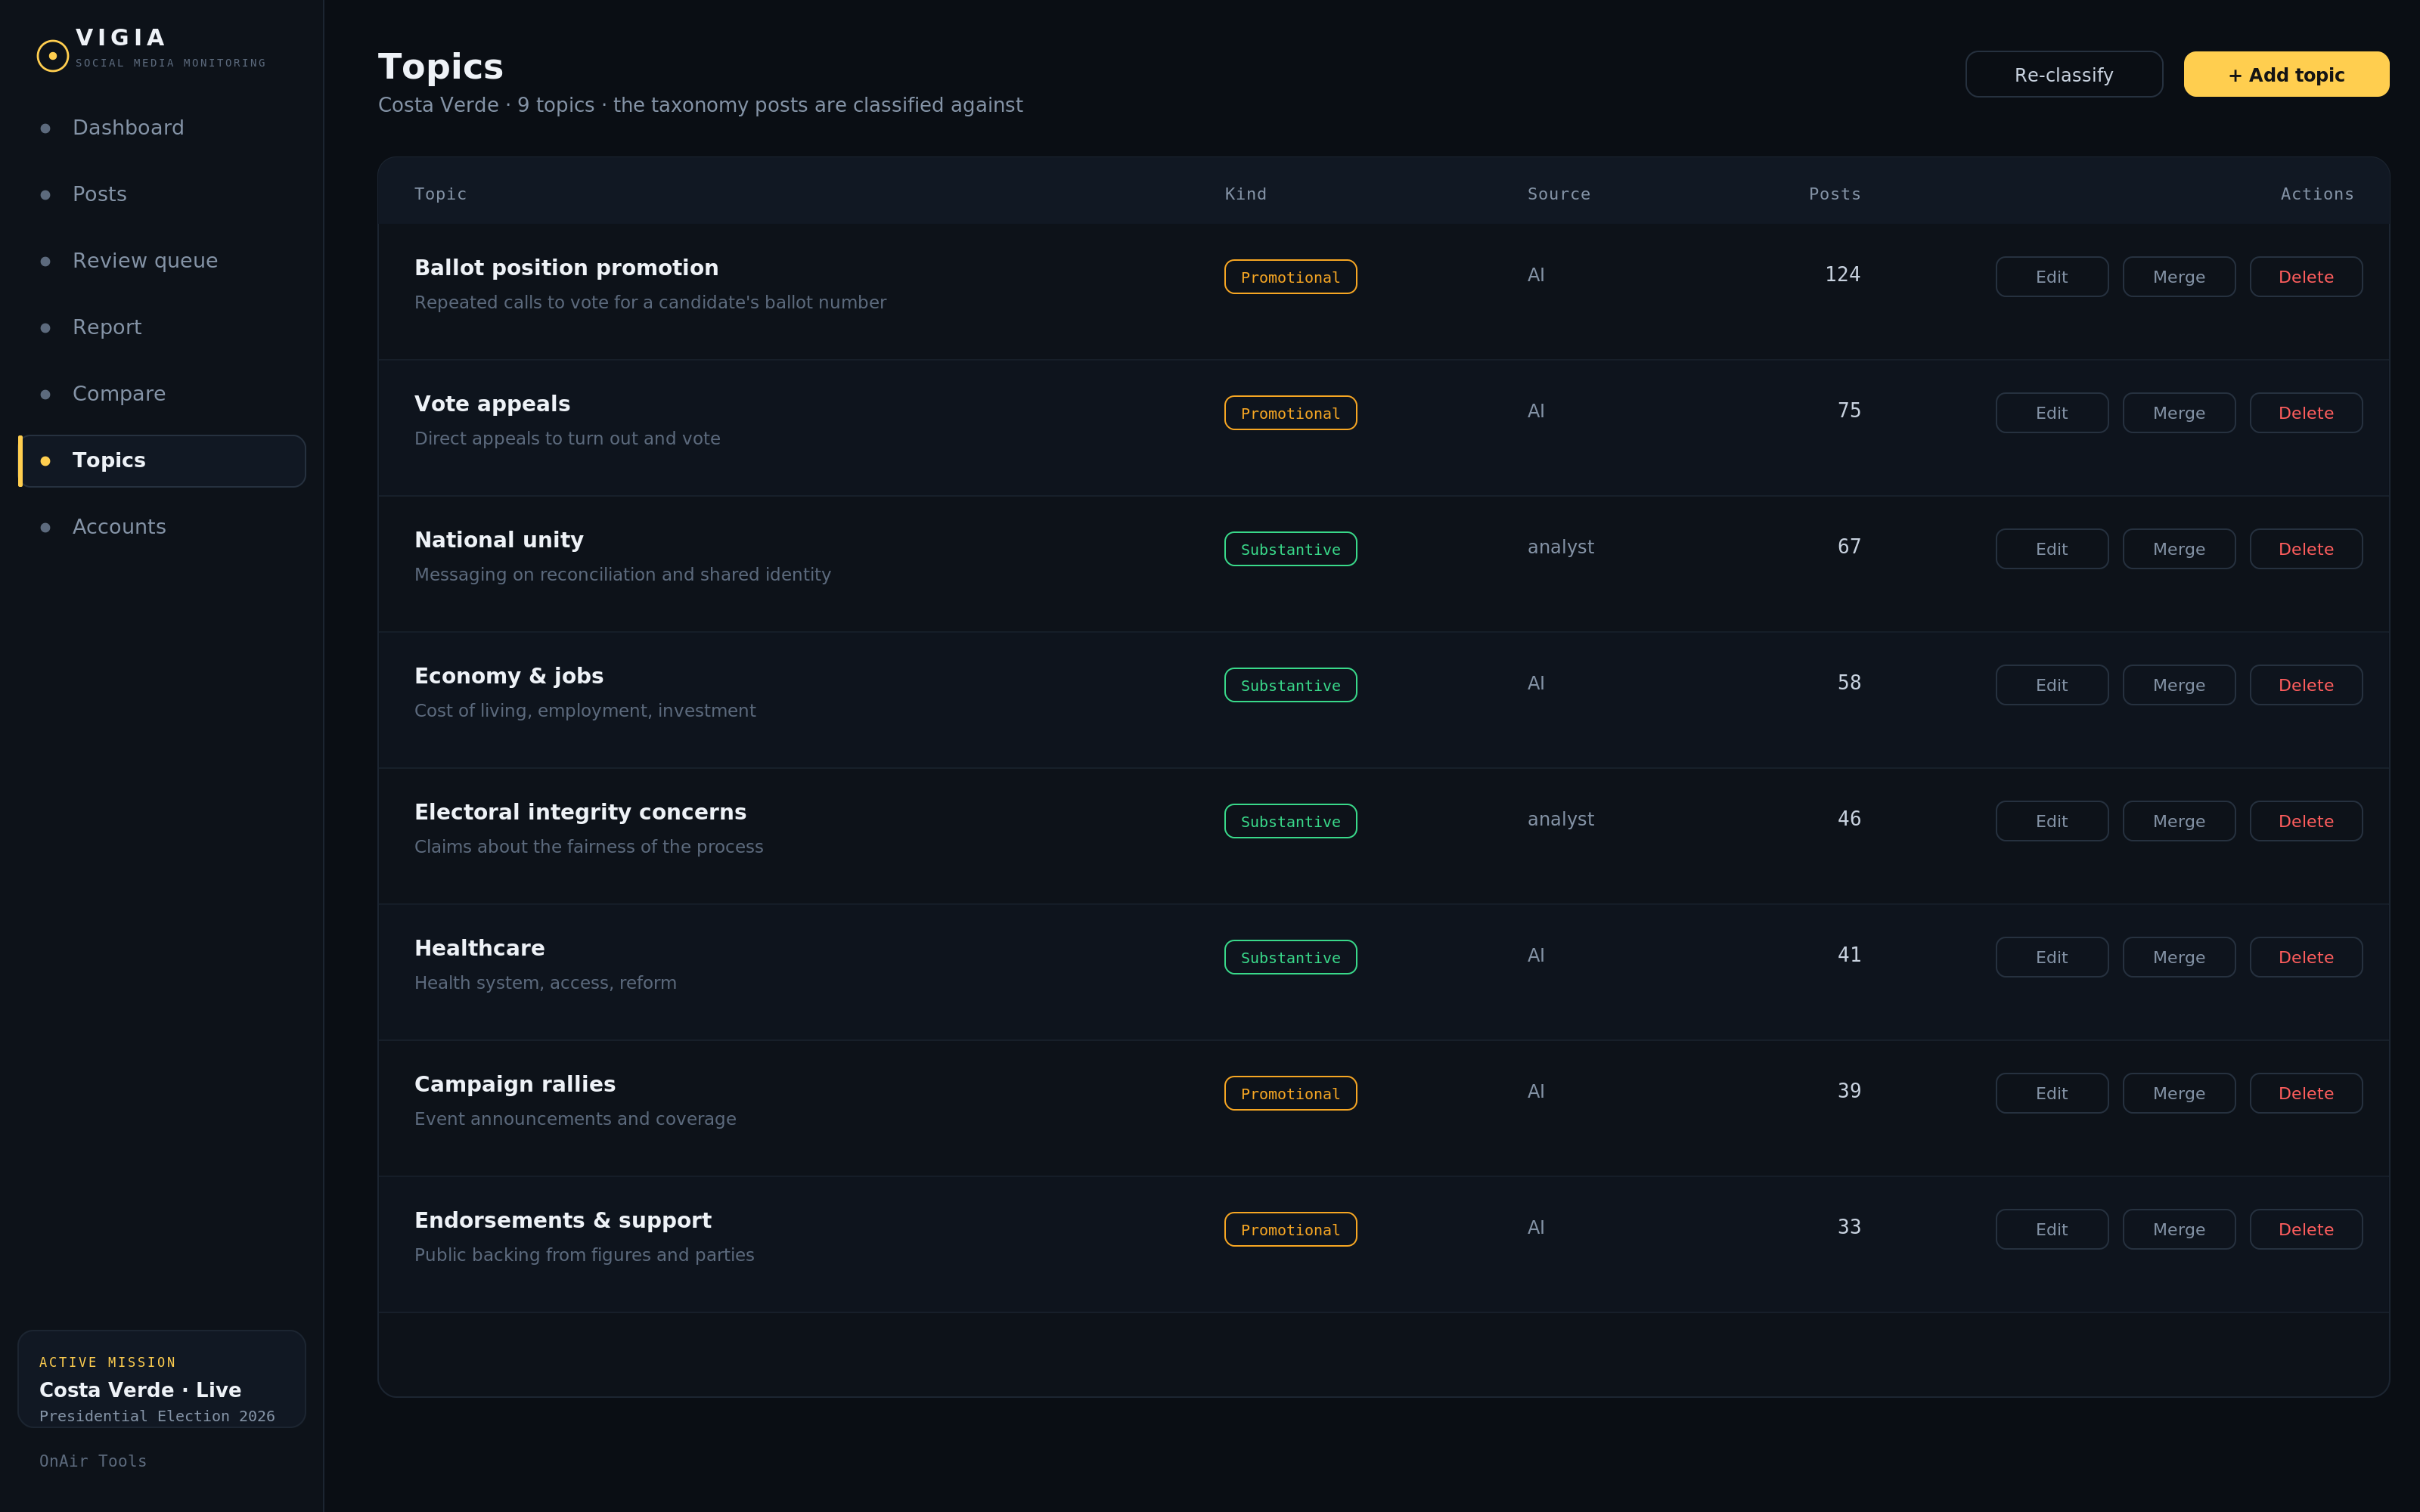Delete the Economy & jobs topic
2420x1512 pixels.
(x=2305, y=685)
